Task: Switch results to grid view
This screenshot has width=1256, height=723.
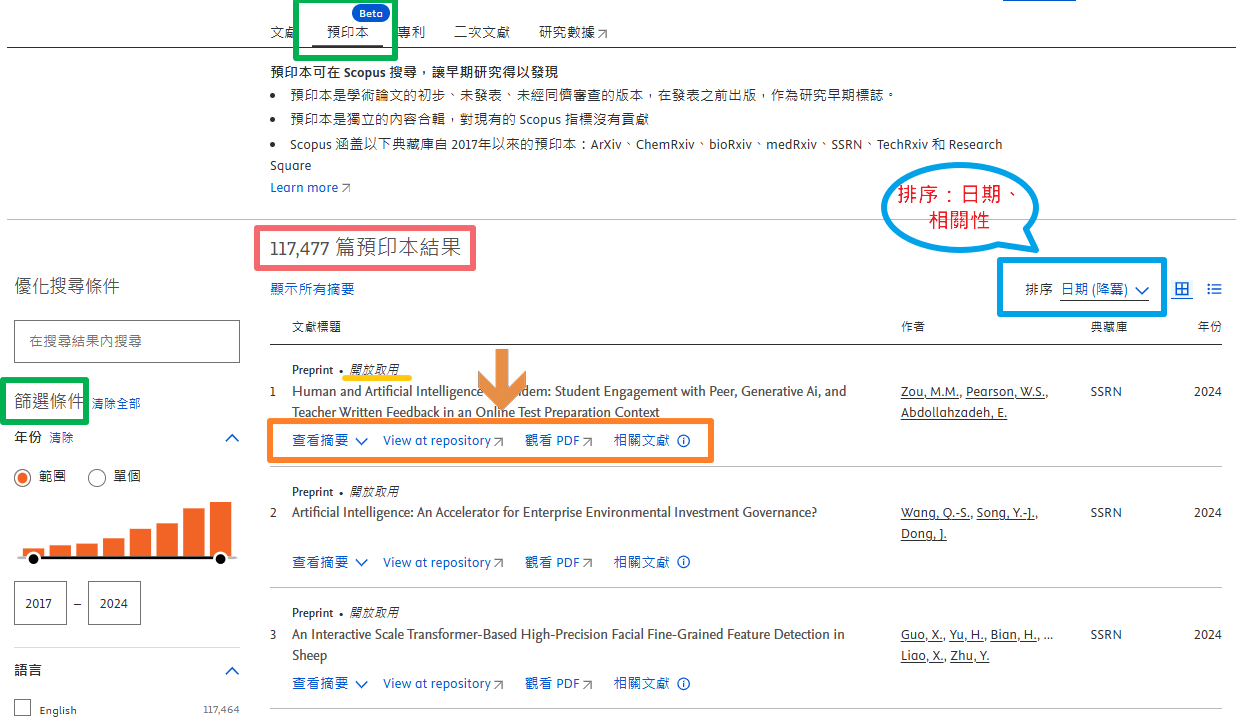Action: tap(1183, 288)
